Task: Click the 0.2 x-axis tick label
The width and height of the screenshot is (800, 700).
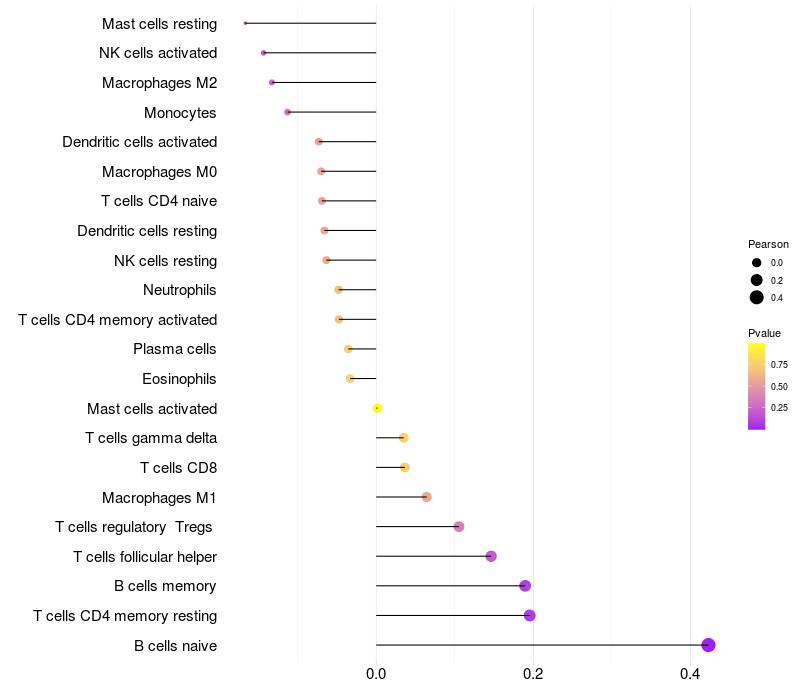Action: tap(533, 675)
